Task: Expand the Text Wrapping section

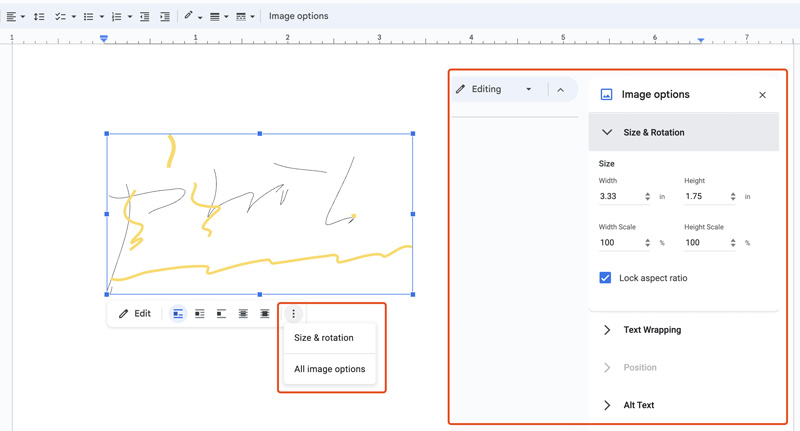Action: click(x=652, y=329)
